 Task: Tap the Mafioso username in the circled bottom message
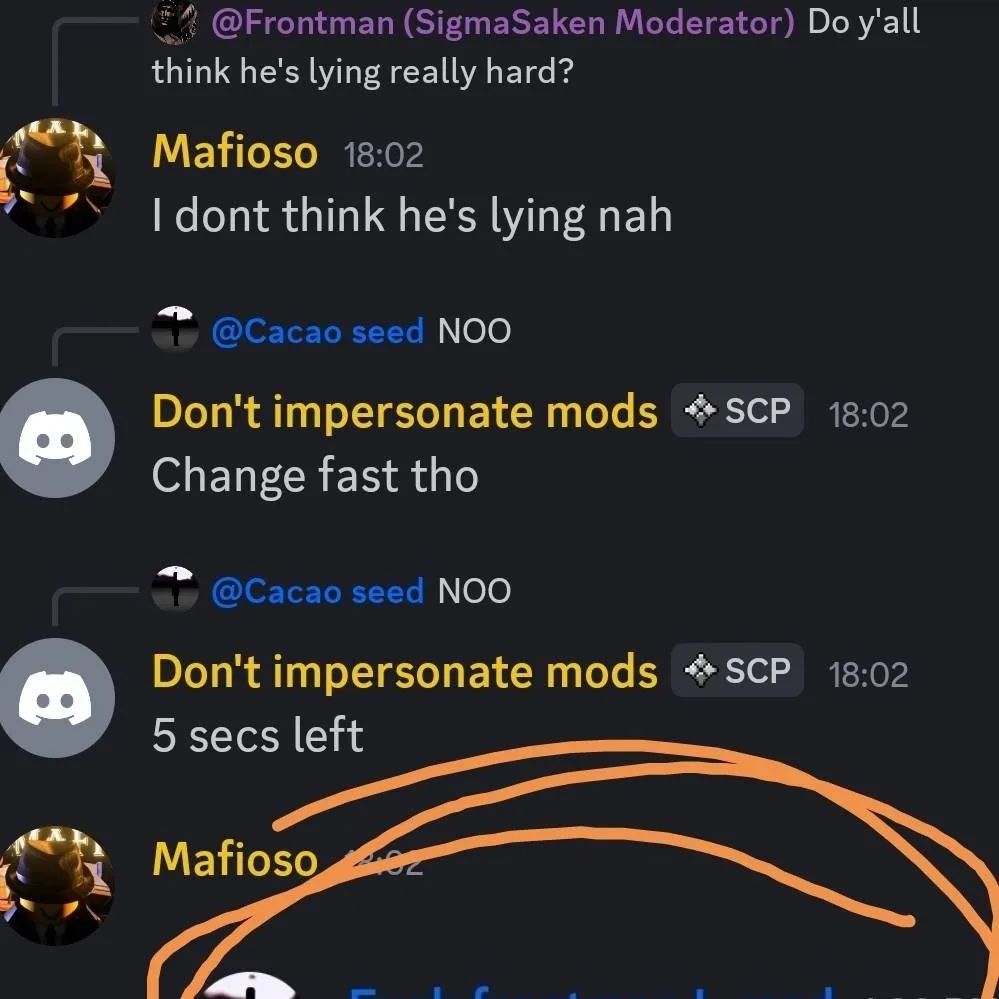tap(234, 860)
